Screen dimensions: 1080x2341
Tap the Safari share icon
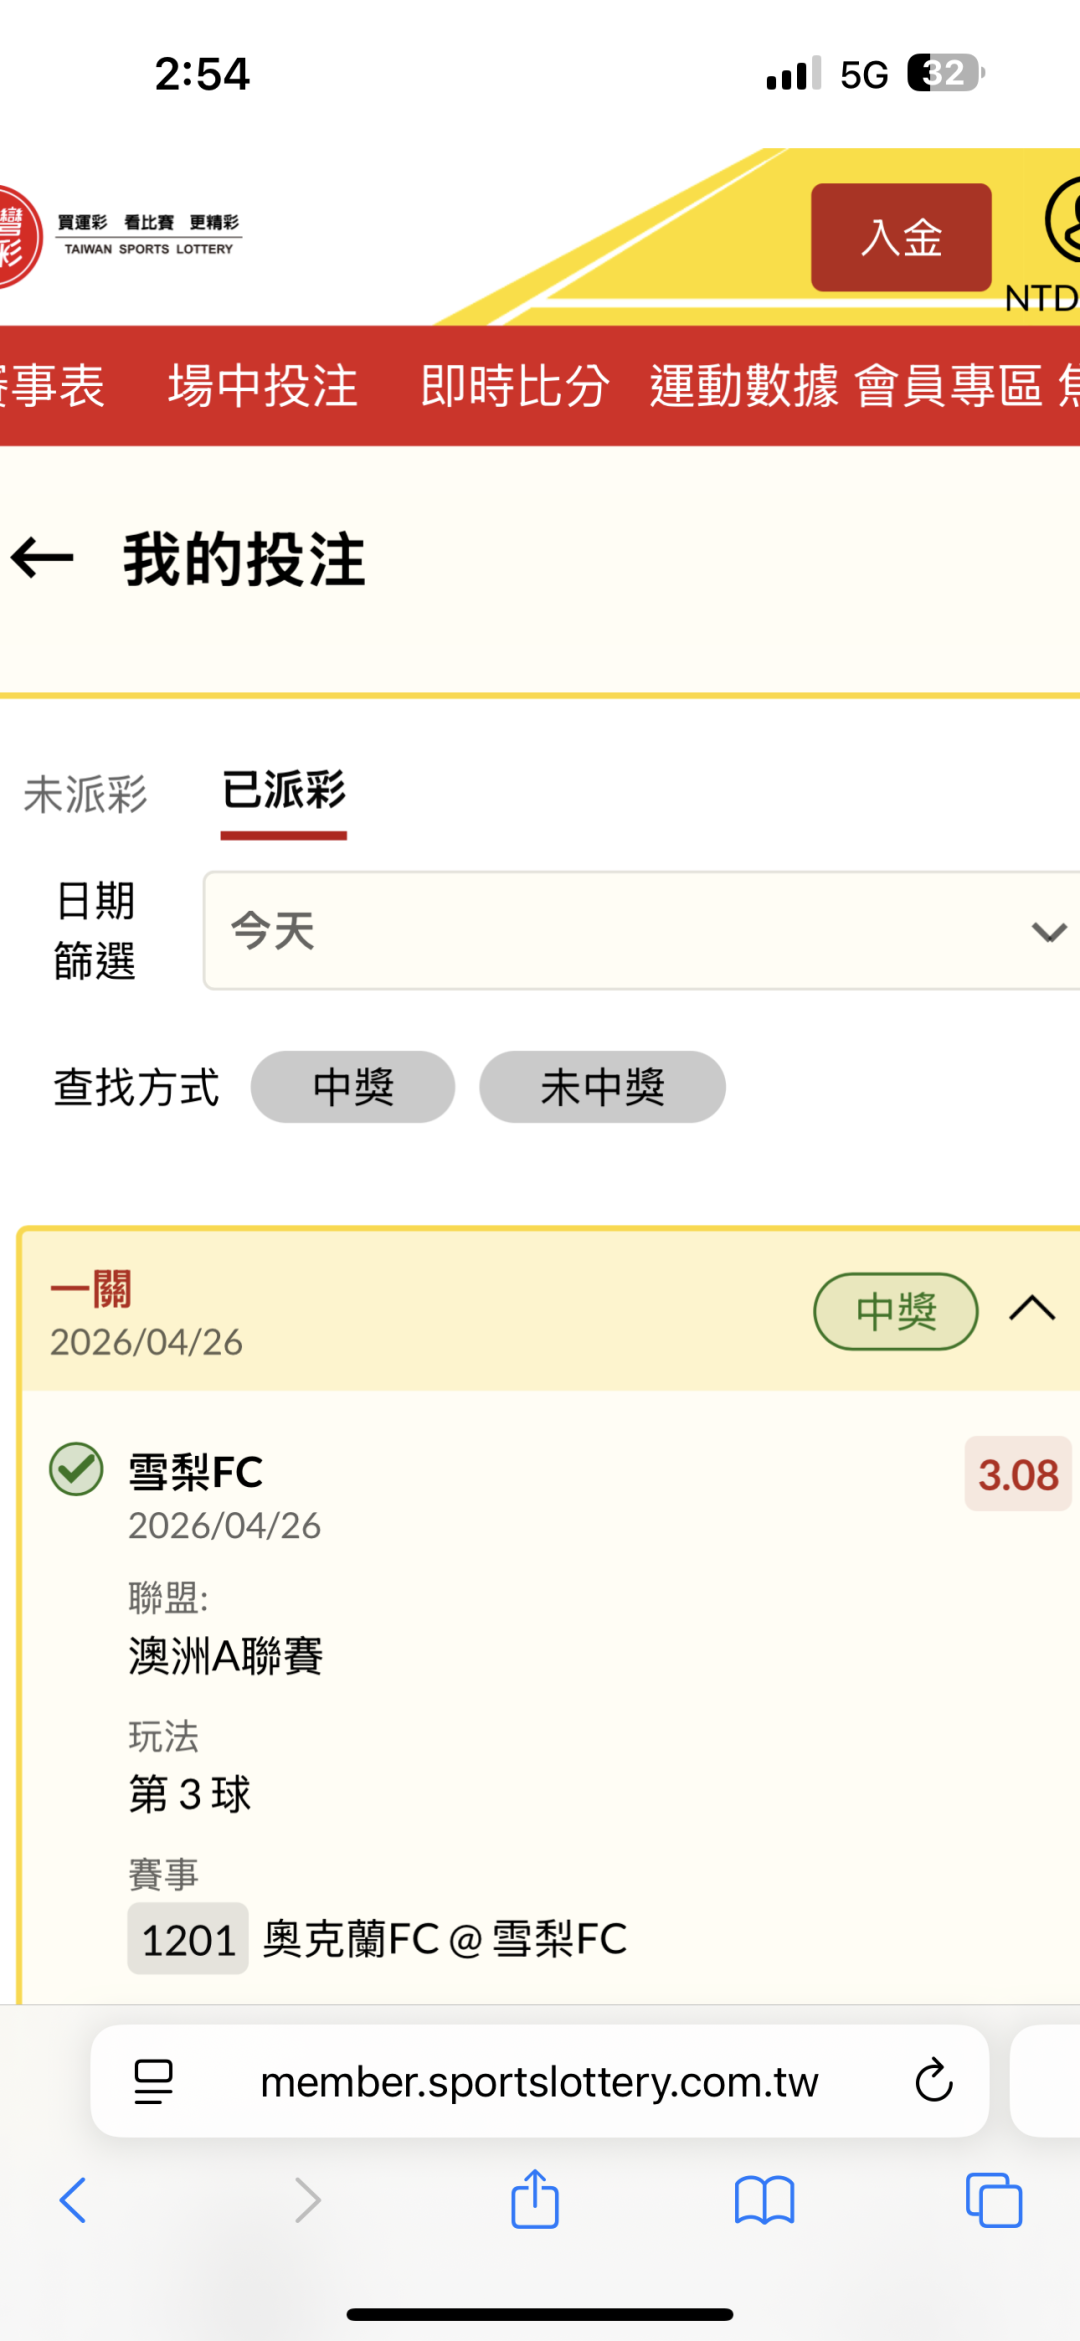pyautogui.click(x=535, y=2200)
